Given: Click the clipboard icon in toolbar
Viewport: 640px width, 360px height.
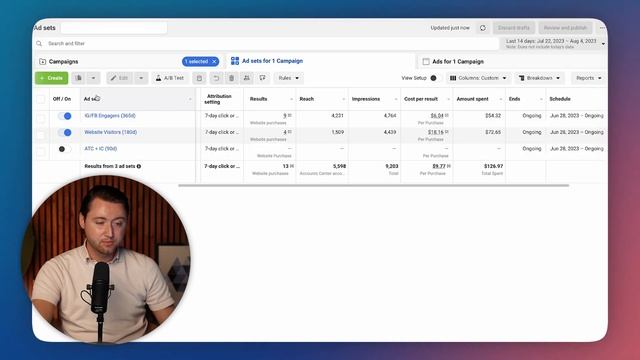Looking at the screenshot, I should point(199,78).
